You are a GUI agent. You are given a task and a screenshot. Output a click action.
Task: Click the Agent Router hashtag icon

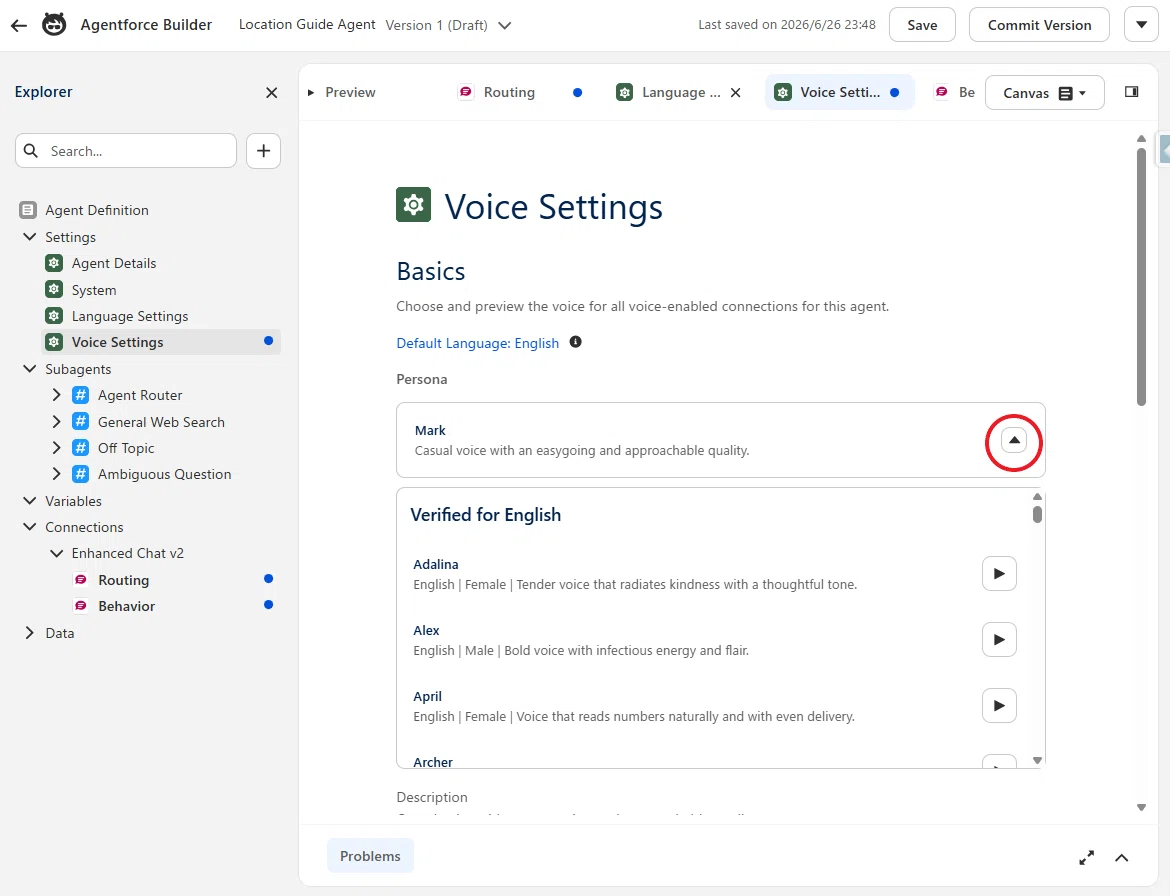pos(81,395)
